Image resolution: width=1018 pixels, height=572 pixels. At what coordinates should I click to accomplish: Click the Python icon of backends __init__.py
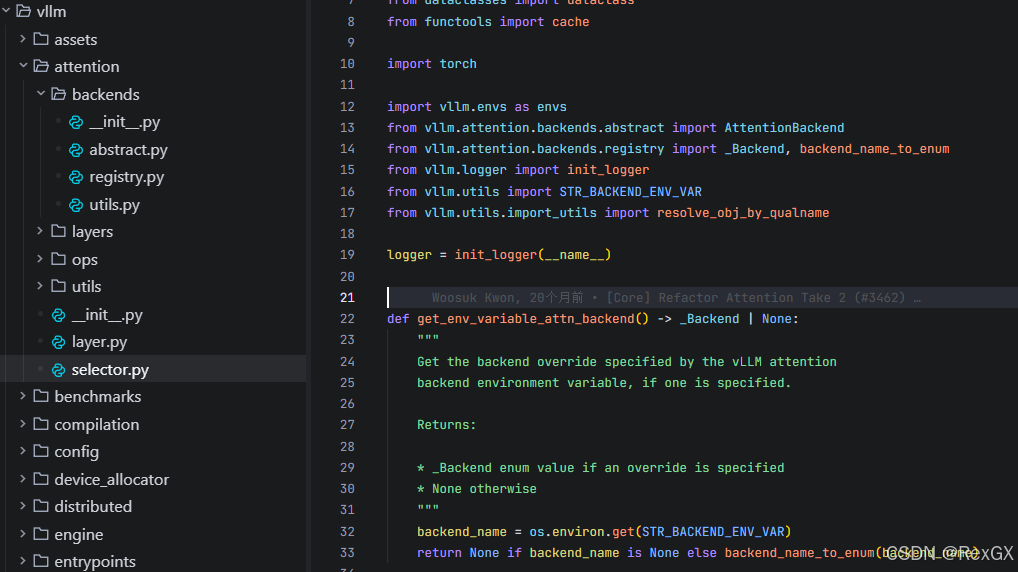click(76, 122)
